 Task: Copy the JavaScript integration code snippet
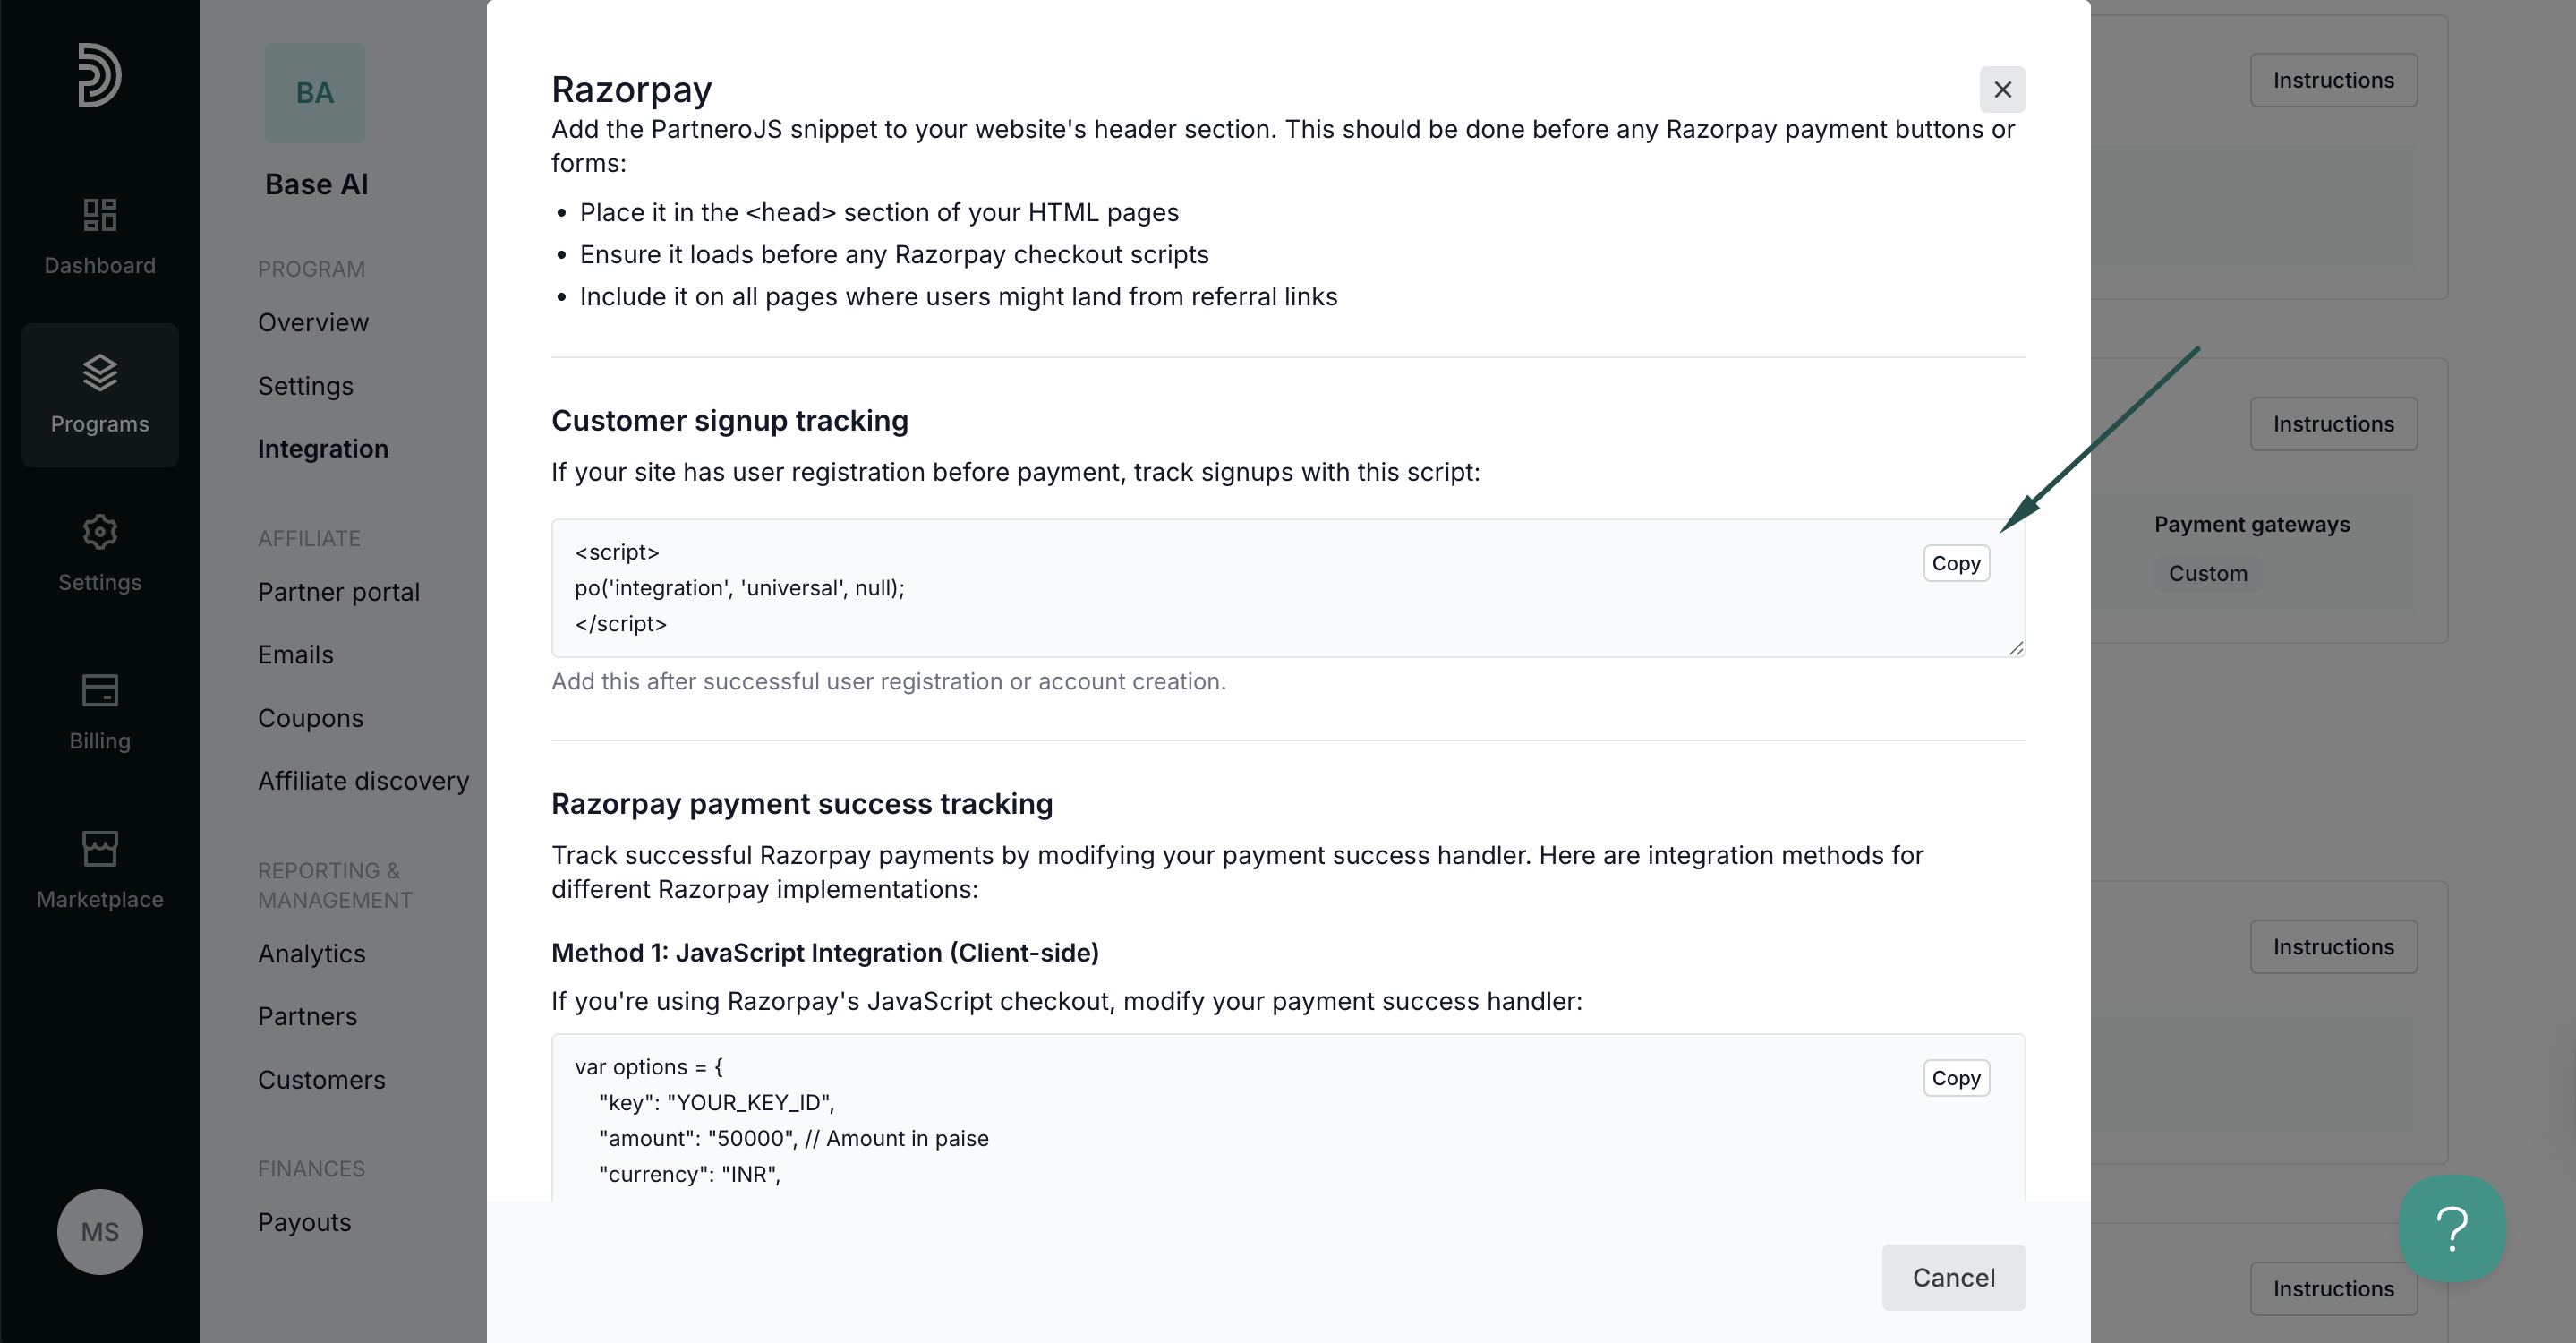tap(1956, 1078)
